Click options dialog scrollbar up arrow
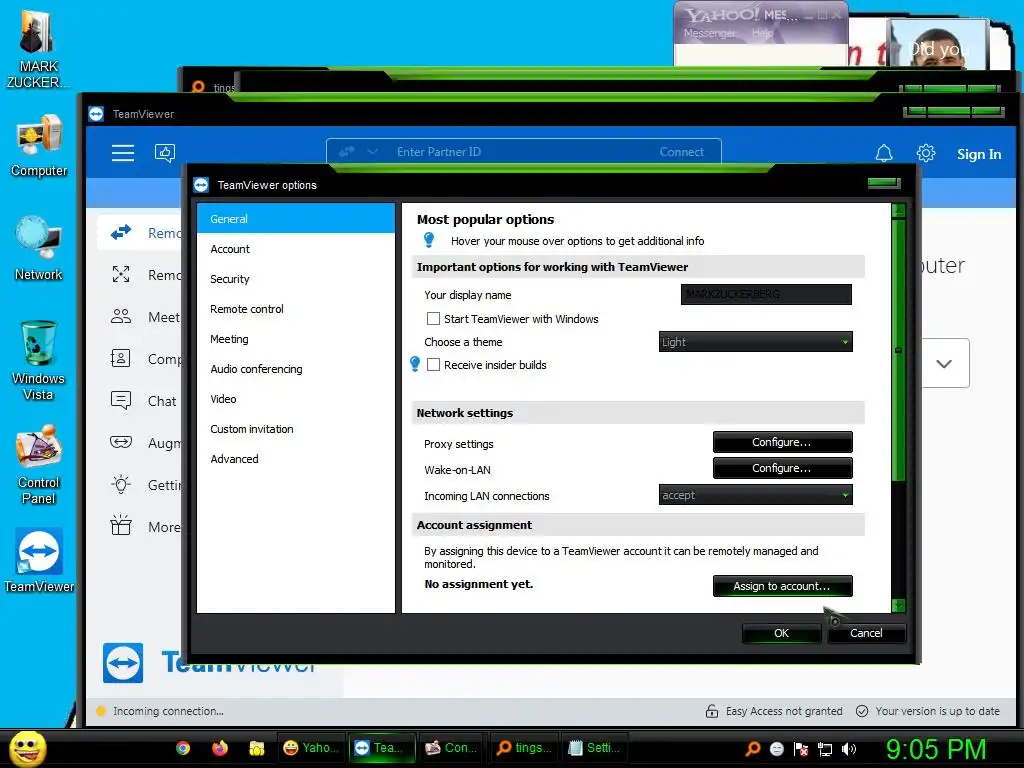 click(899, 211)
